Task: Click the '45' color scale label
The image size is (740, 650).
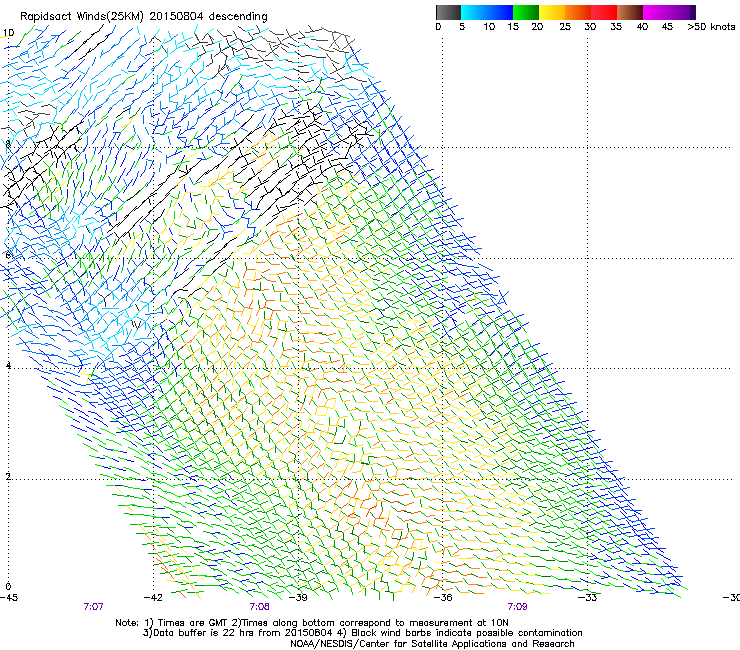Action: pos(667,27)
